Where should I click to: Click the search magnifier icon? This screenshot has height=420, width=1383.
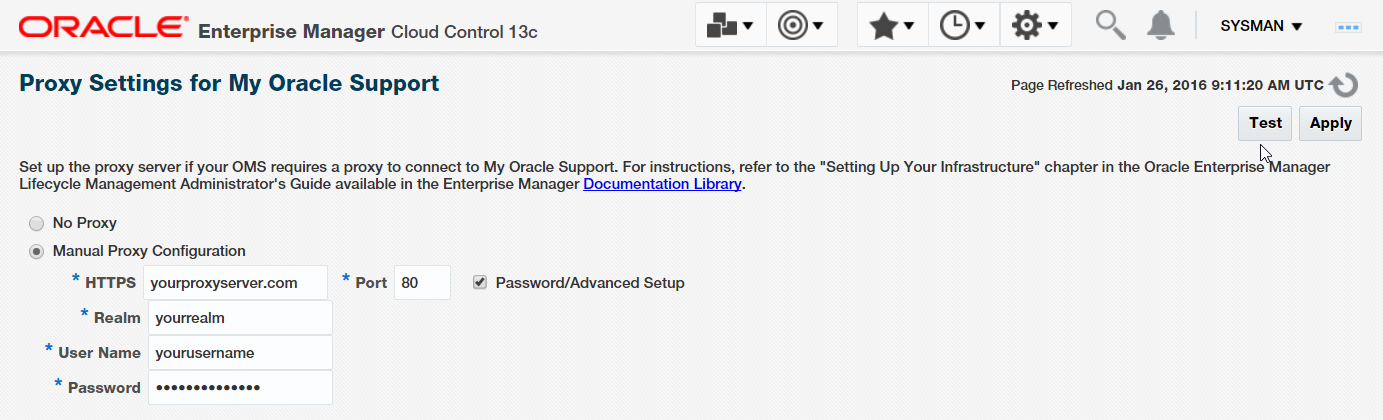pos(1111,25)
